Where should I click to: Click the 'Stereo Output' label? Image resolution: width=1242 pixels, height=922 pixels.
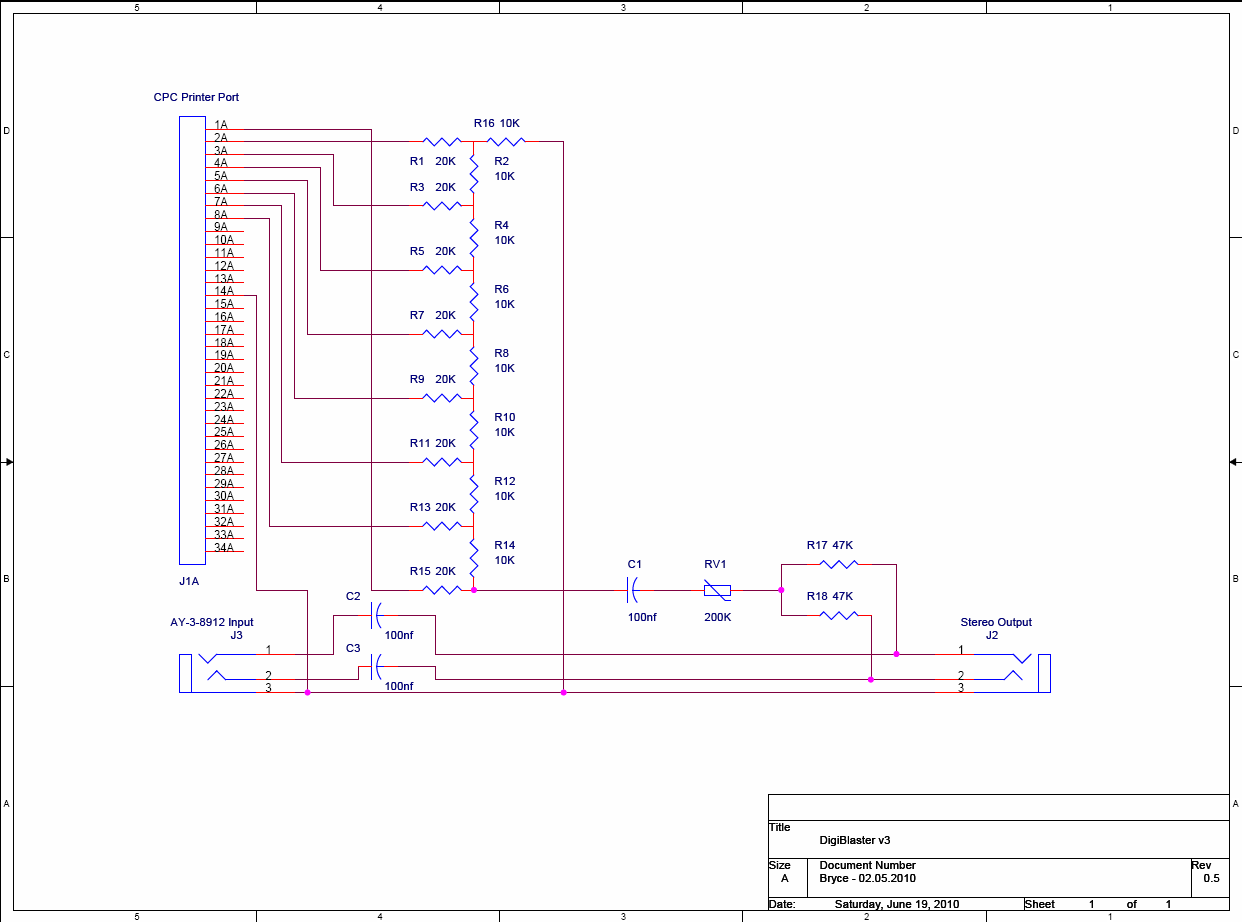point(996,622)
